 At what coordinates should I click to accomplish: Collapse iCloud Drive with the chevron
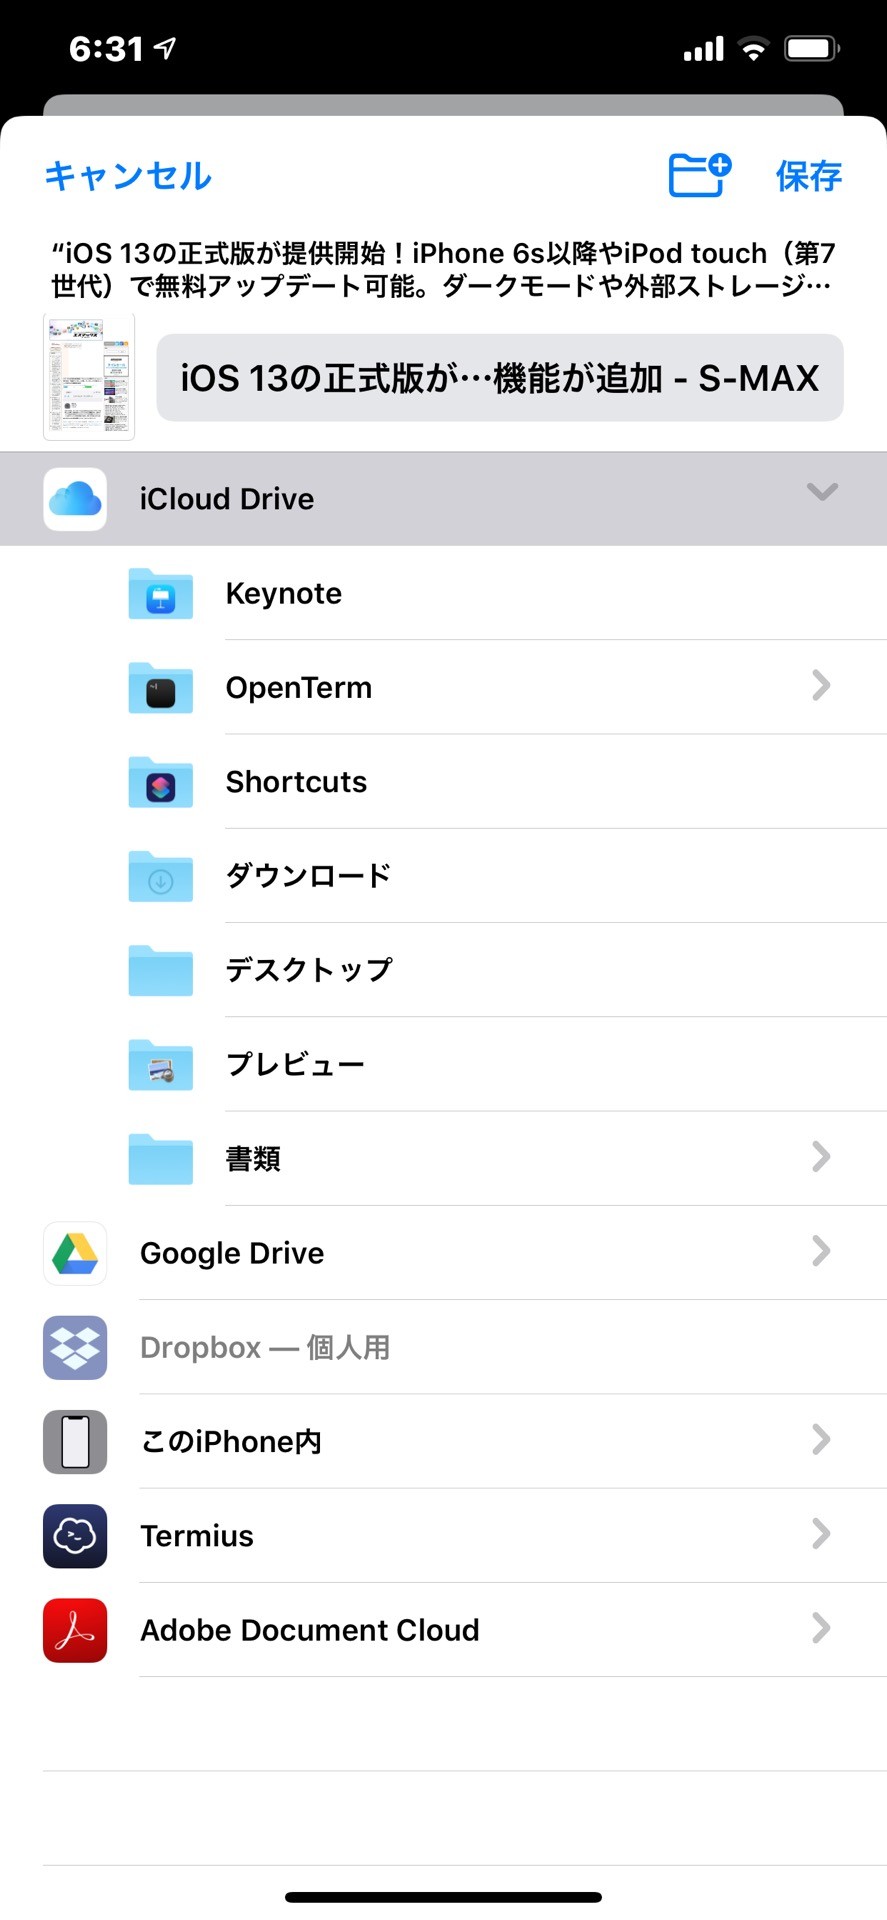(822, 491)
